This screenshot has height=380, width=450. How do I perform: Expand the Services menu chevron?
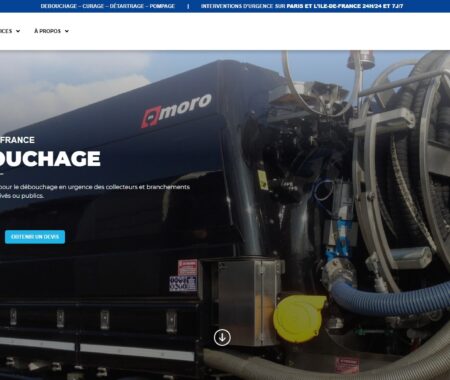click(x=18, y=31)
